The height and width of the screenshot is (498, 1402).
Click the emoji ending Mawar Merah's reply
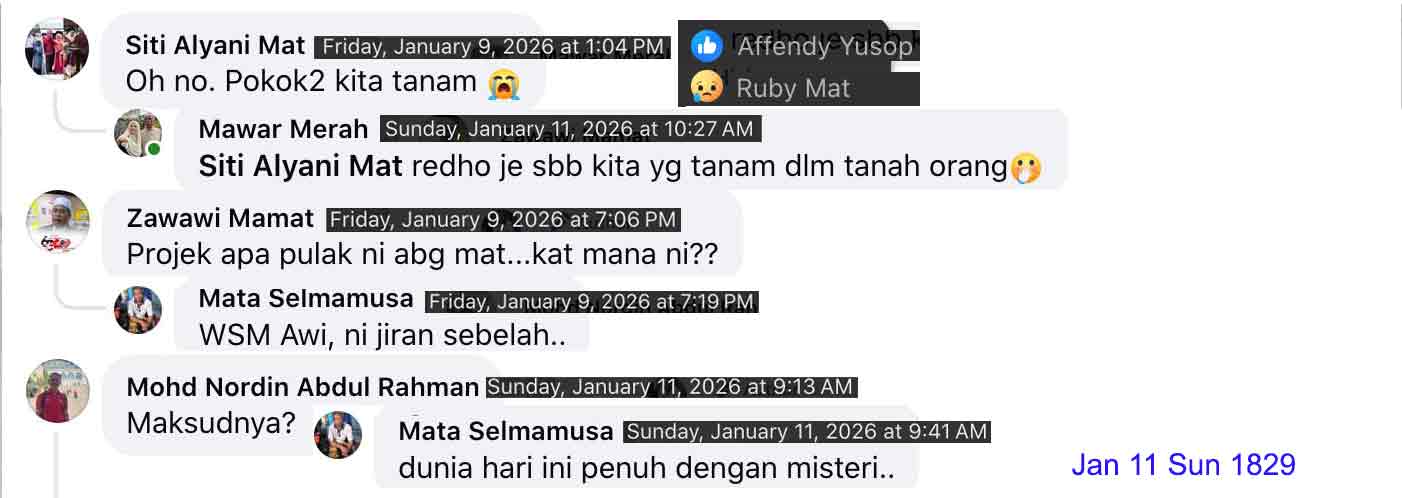(x=1026, y=168)
